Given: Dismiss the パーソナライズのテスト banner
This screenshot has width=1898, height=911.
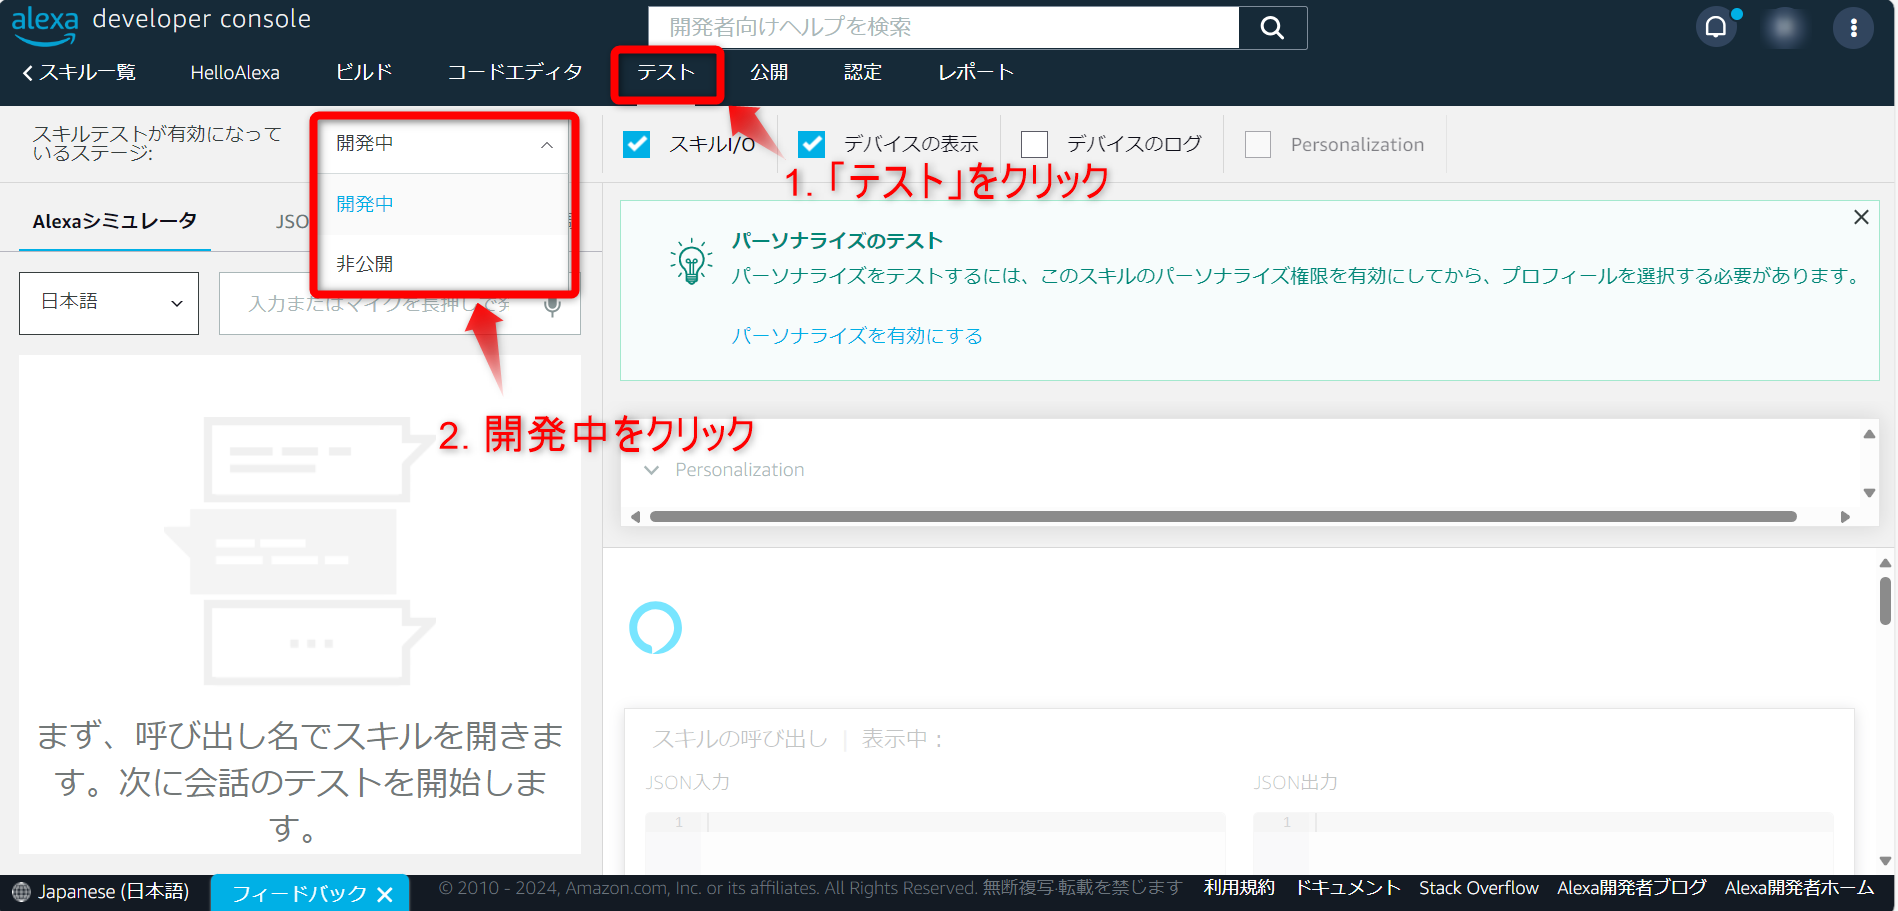Looking at the screenshot, I should pyautogui.click(x=1861, y=216).
